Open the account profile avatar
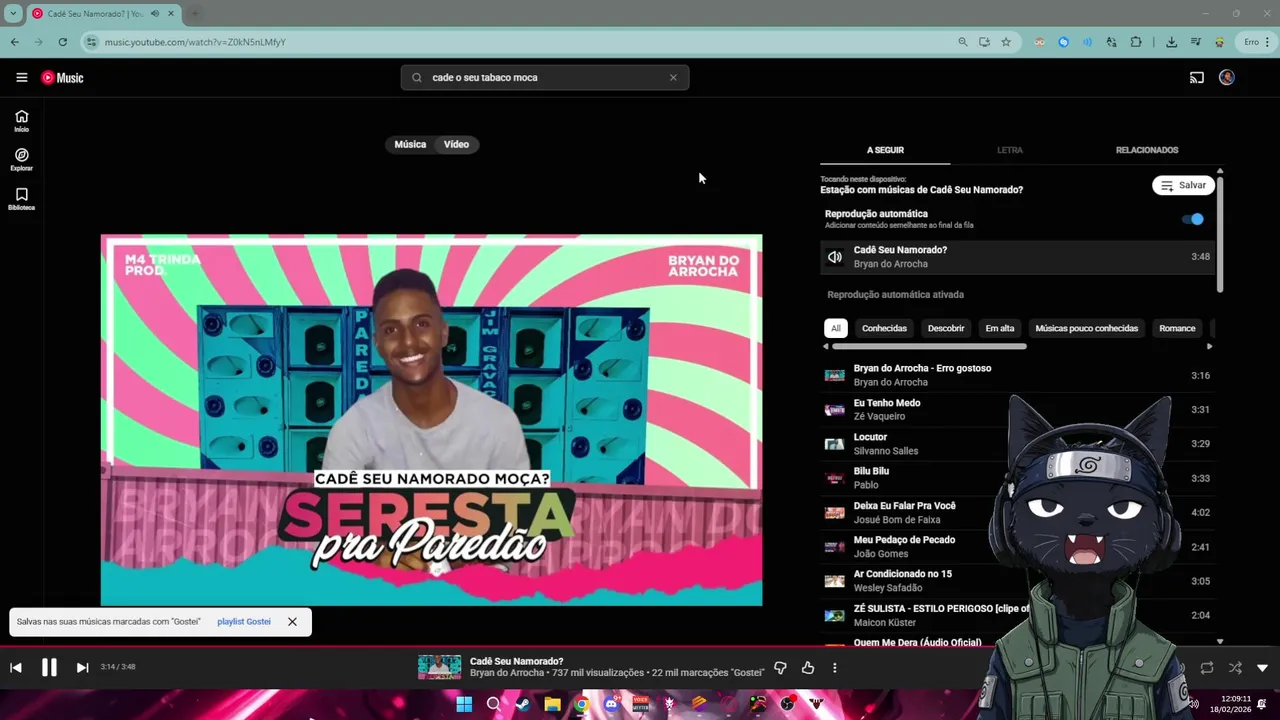Image resolution: width=1280 pixels, height=720 pixels. 1227,77
